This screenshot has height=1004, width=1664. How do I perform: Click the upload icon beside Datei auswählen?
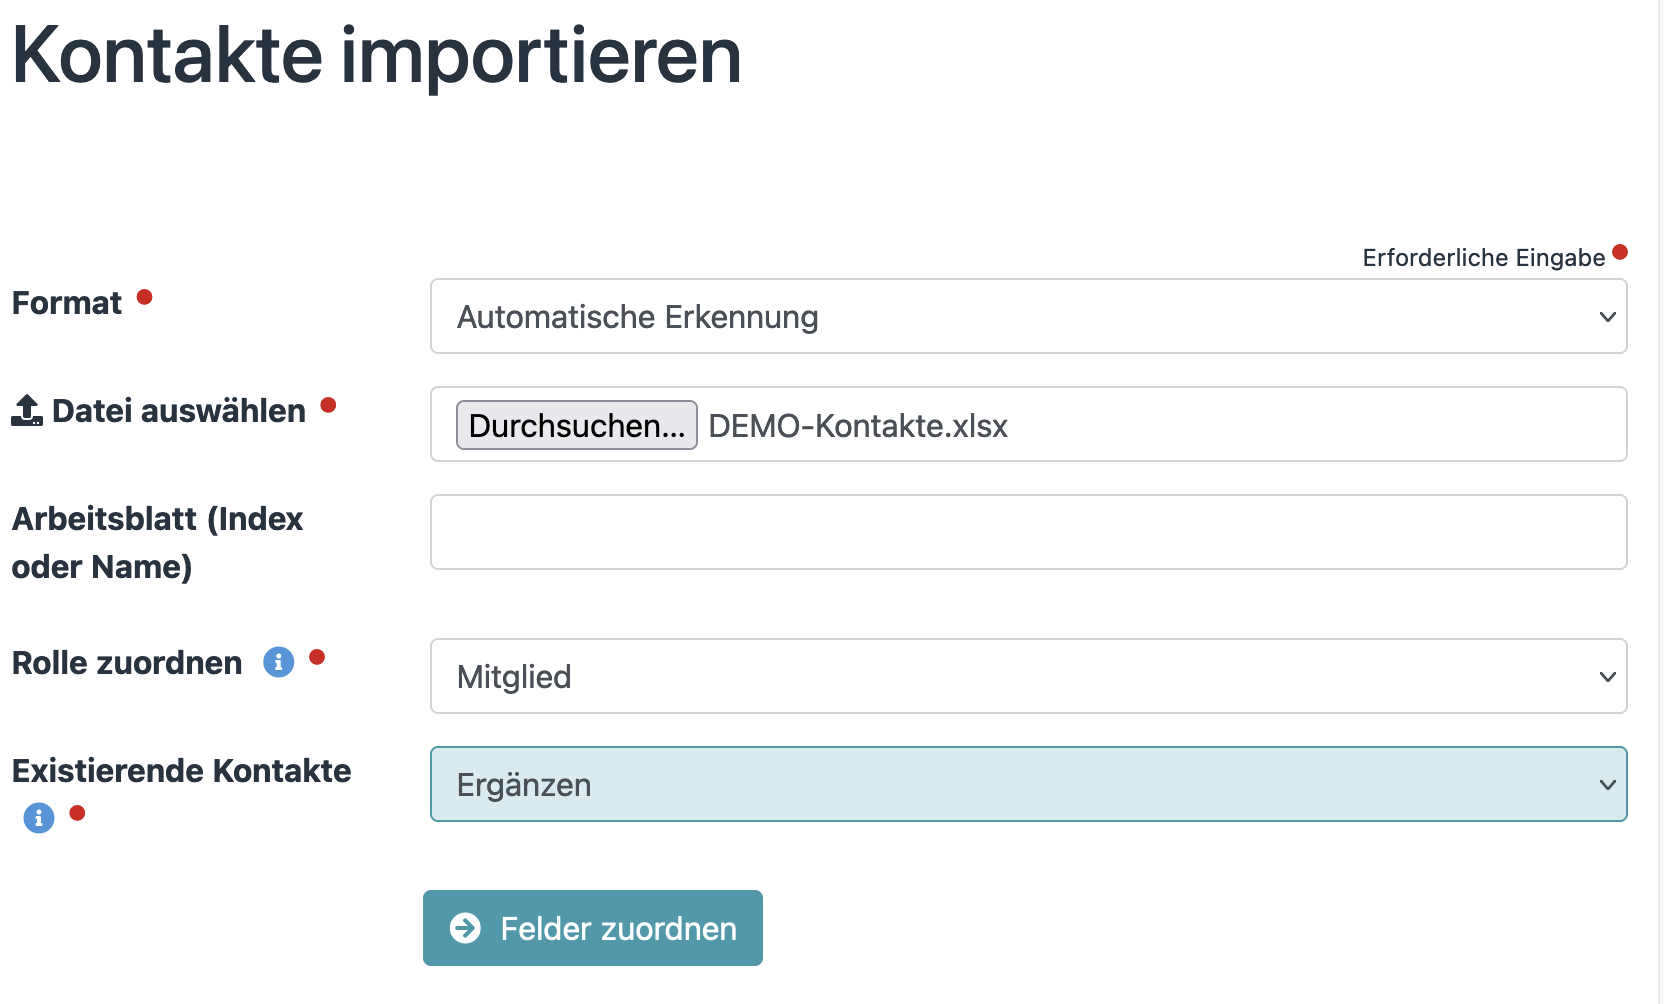pyautogui.click(x=27, y=411)
